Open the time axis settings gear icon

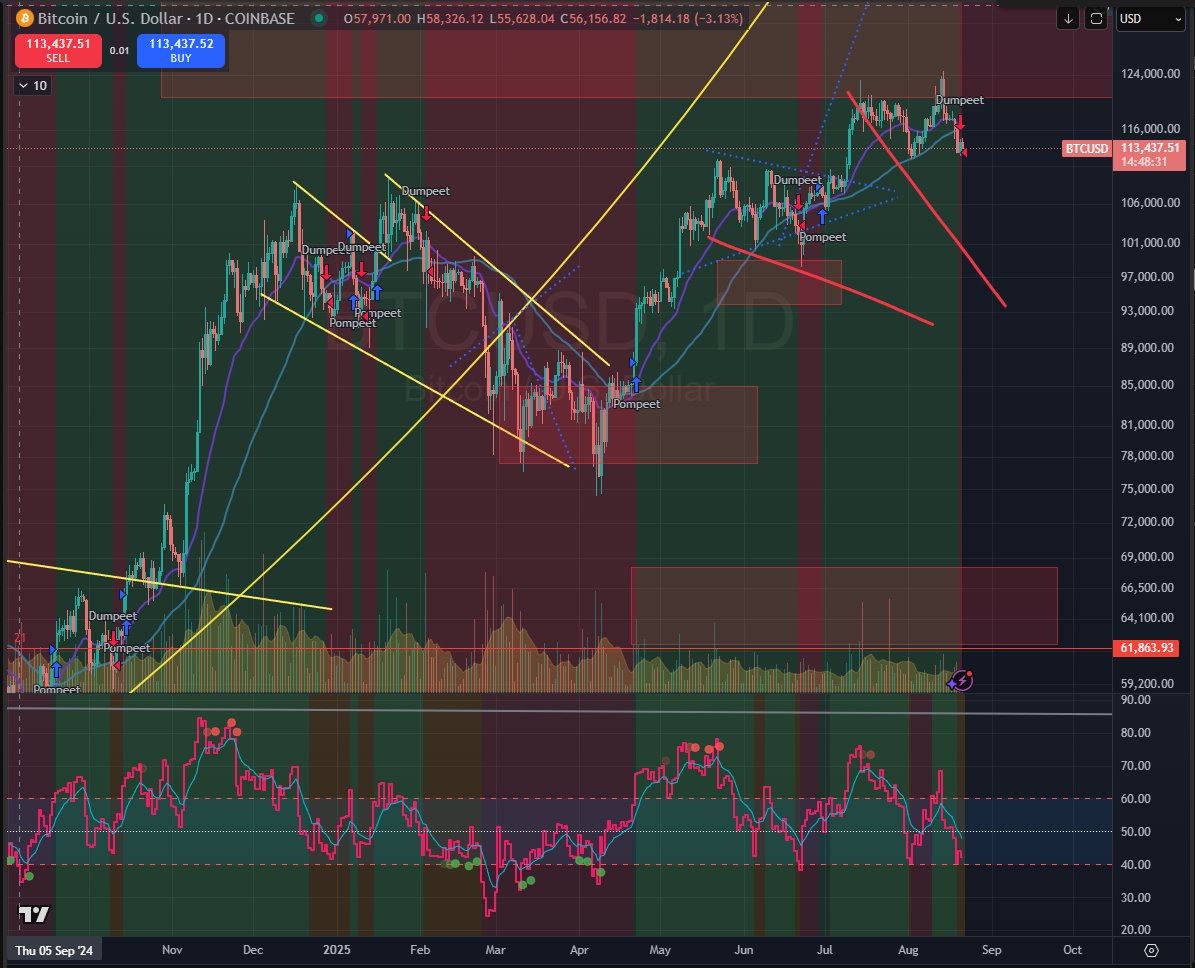(1152, 950)
